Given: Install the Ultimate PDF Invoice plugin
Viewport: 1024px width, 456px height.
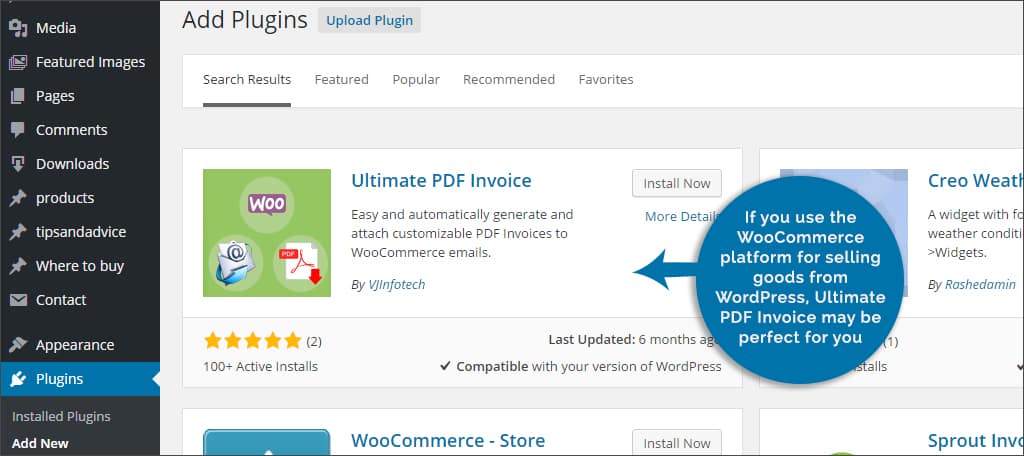Looking at the screenshot, I should click(x=677, y=184).
